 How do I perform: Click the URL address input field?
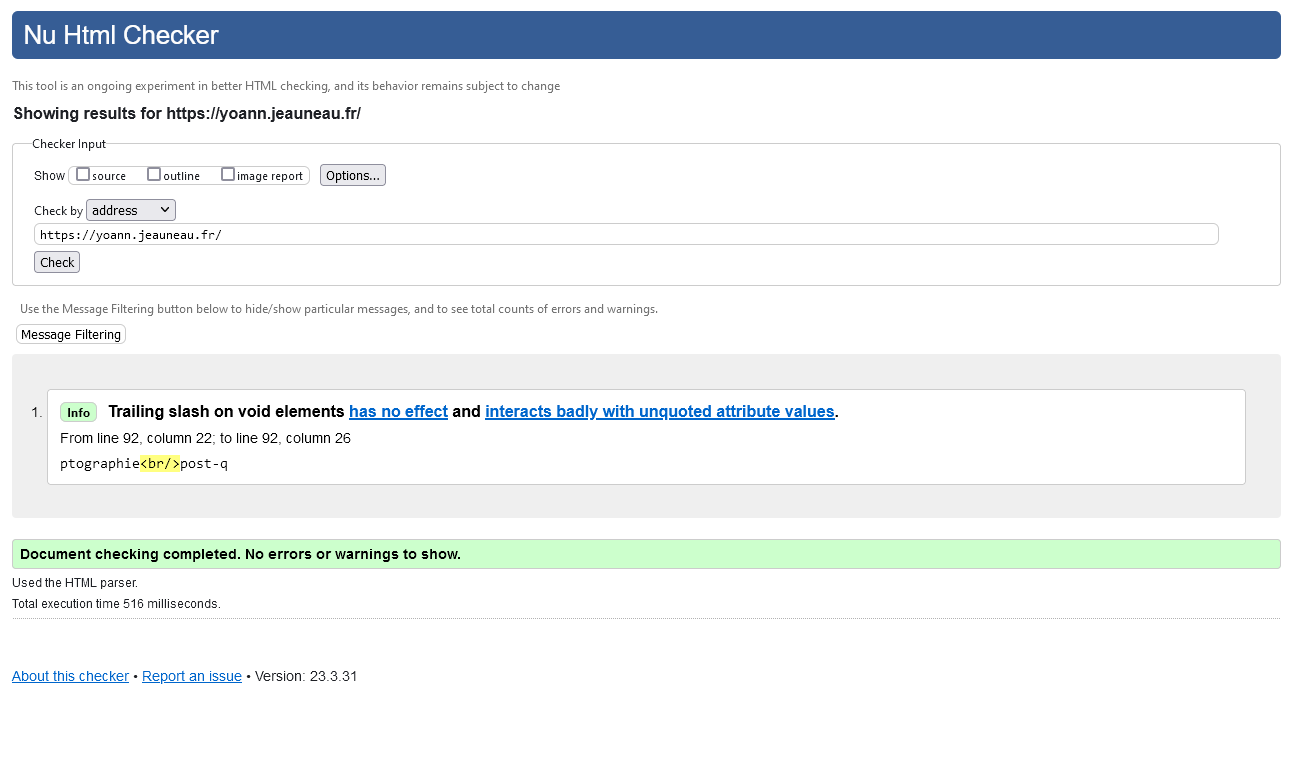626,234
